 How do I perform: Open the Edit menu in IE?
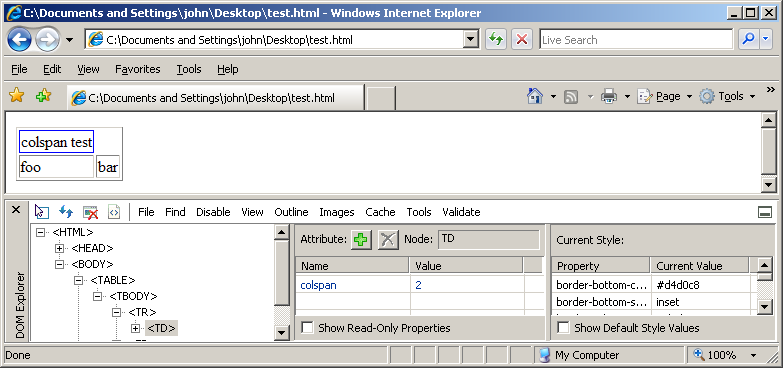pos(52,69)
